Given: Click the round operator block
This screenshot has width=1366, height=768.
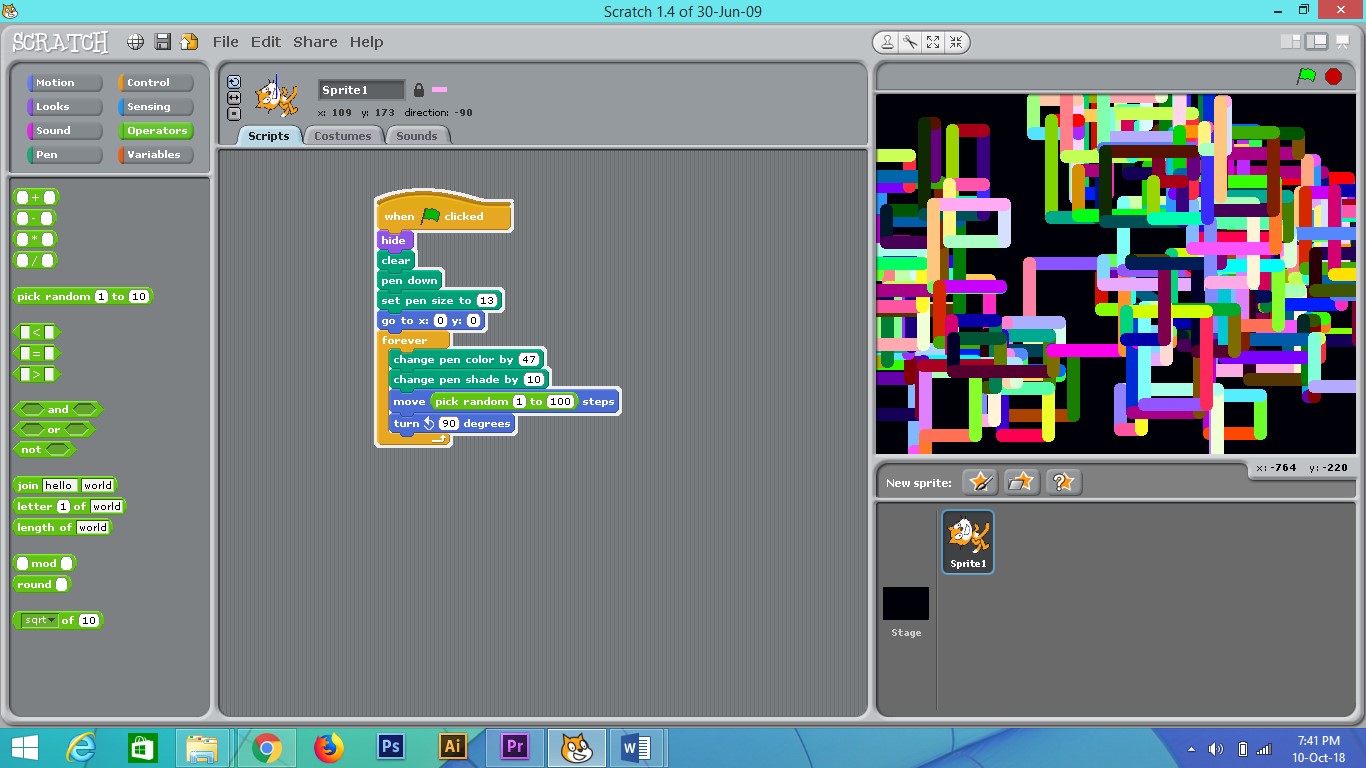Looking at the screenshot, I should [x=43, y=585].
